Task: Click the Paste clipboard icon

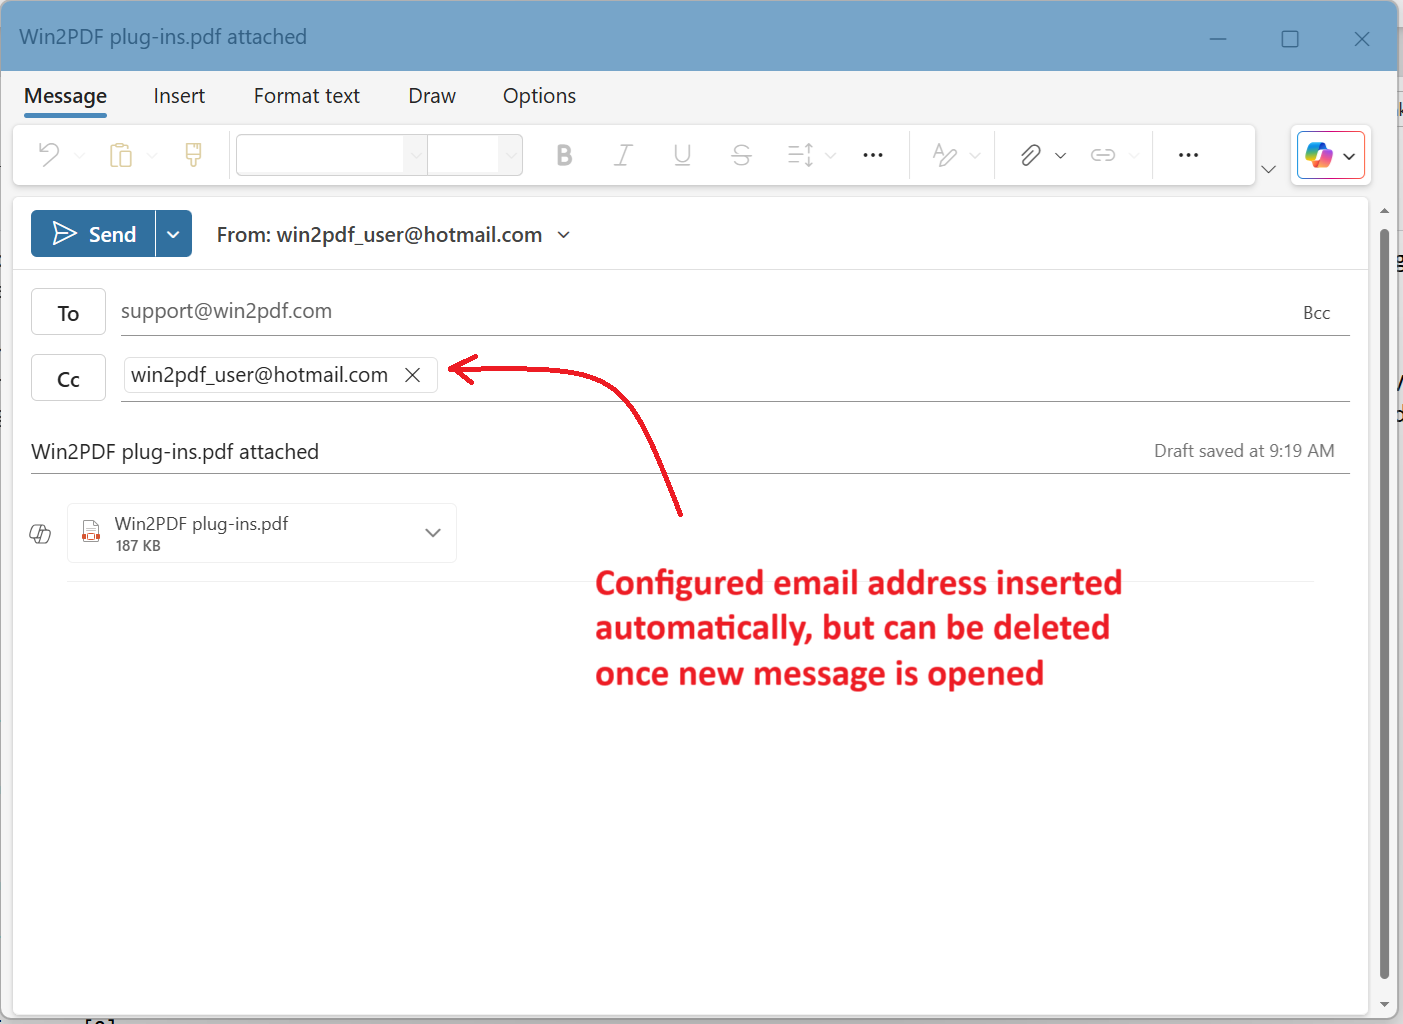Action: click(x=121, y=155)
